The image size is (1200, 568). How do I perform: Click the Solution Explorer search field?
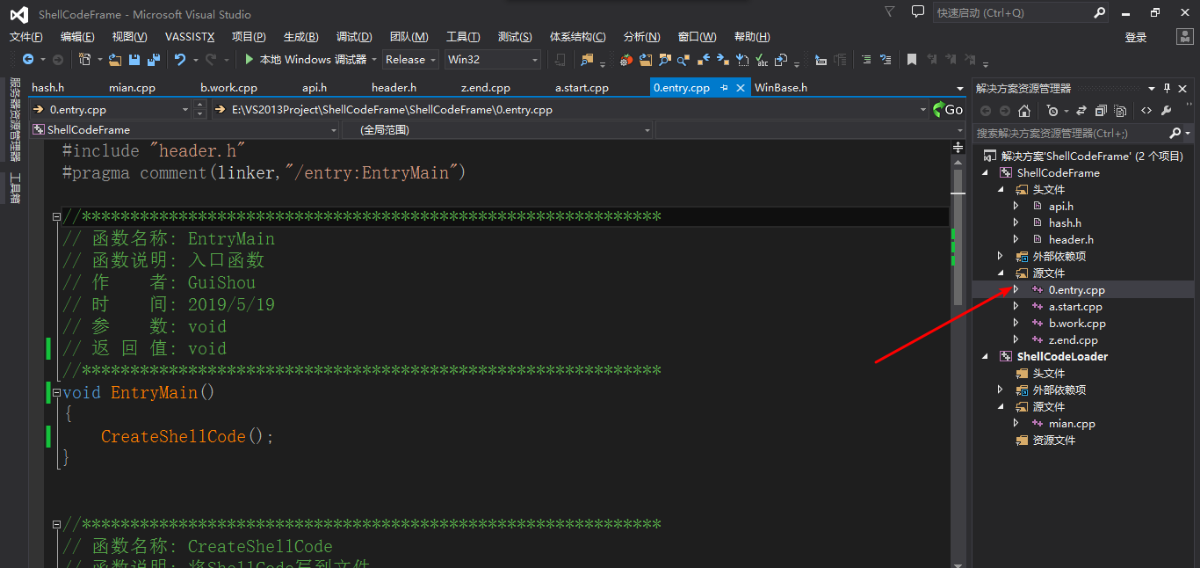click(1070, 133)
